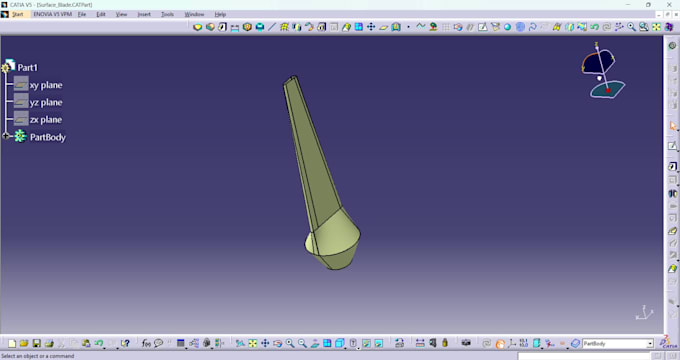
Task: Open a file via the folder icon
Action: click(24, 344)
